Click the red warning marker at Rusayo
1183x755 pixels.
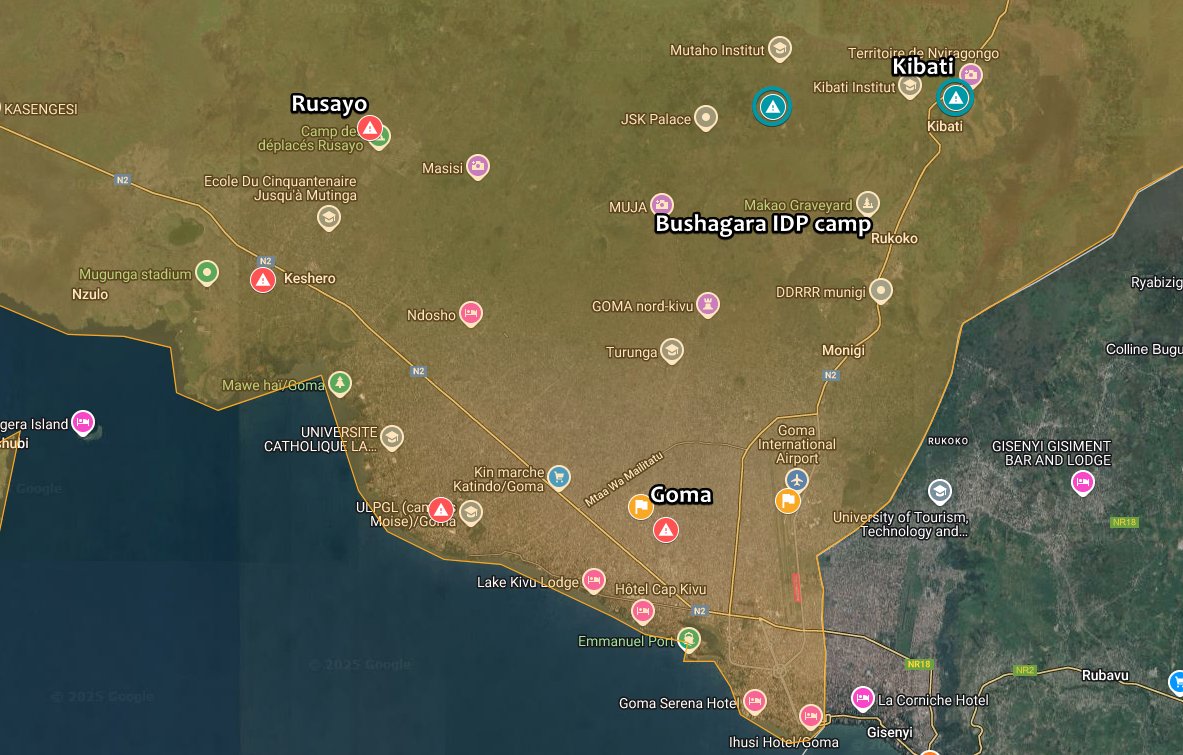370,128
